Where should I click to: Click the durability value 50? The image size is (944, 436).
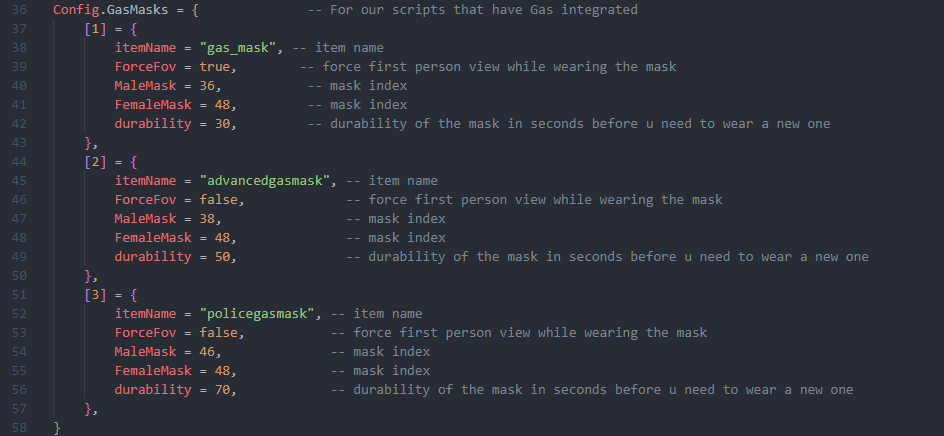tap(222, 257)
